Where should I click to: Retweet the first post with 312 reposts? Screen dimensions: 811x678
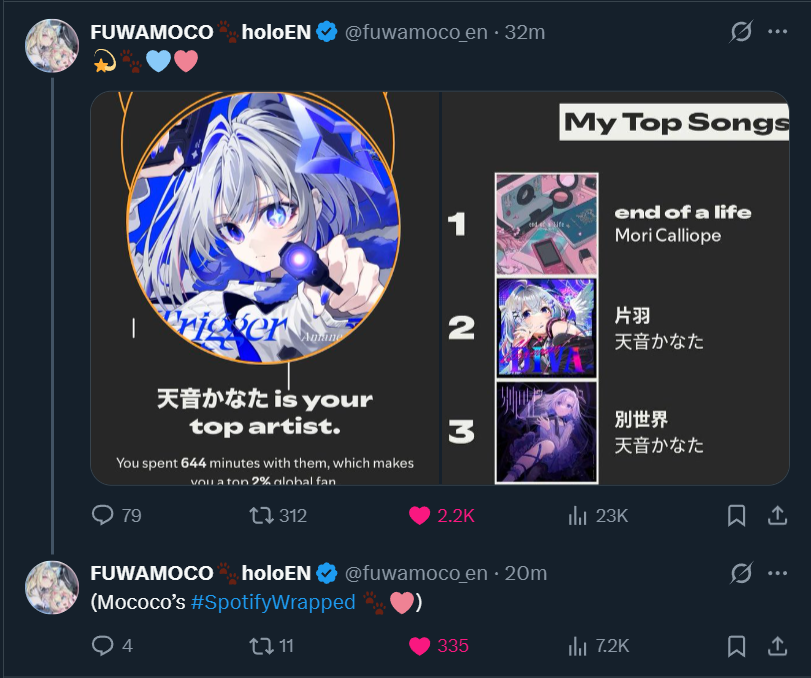click(x=262, y=516)
